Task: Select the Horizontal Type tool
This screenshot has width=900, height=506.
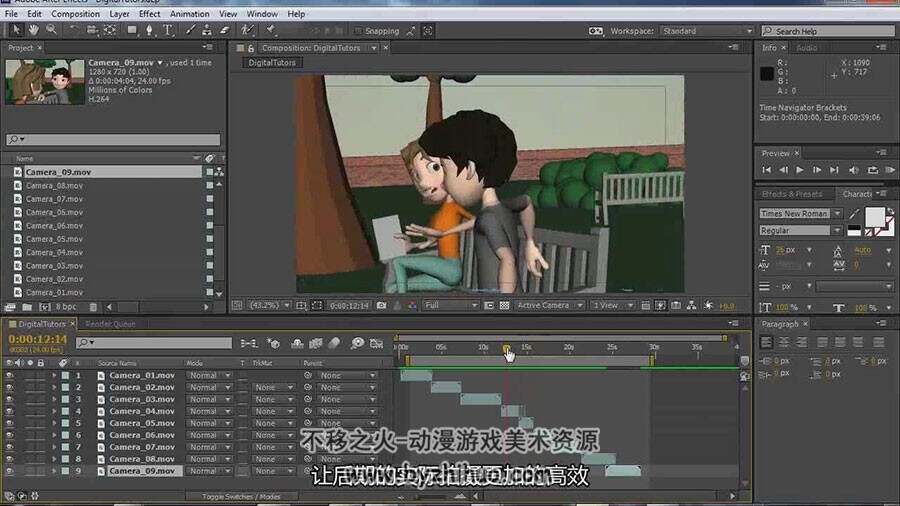Action: 168,30
